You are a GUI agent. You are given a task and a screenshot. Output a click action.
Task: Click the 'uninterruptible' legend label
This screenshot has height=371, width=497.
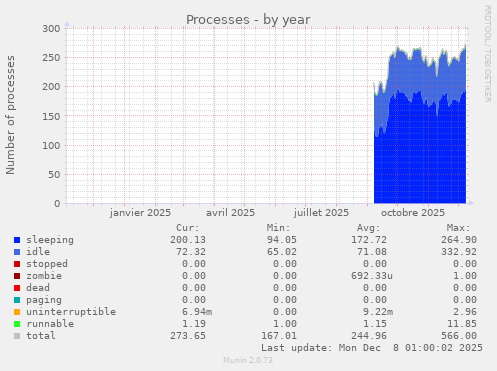coord(71,312)
